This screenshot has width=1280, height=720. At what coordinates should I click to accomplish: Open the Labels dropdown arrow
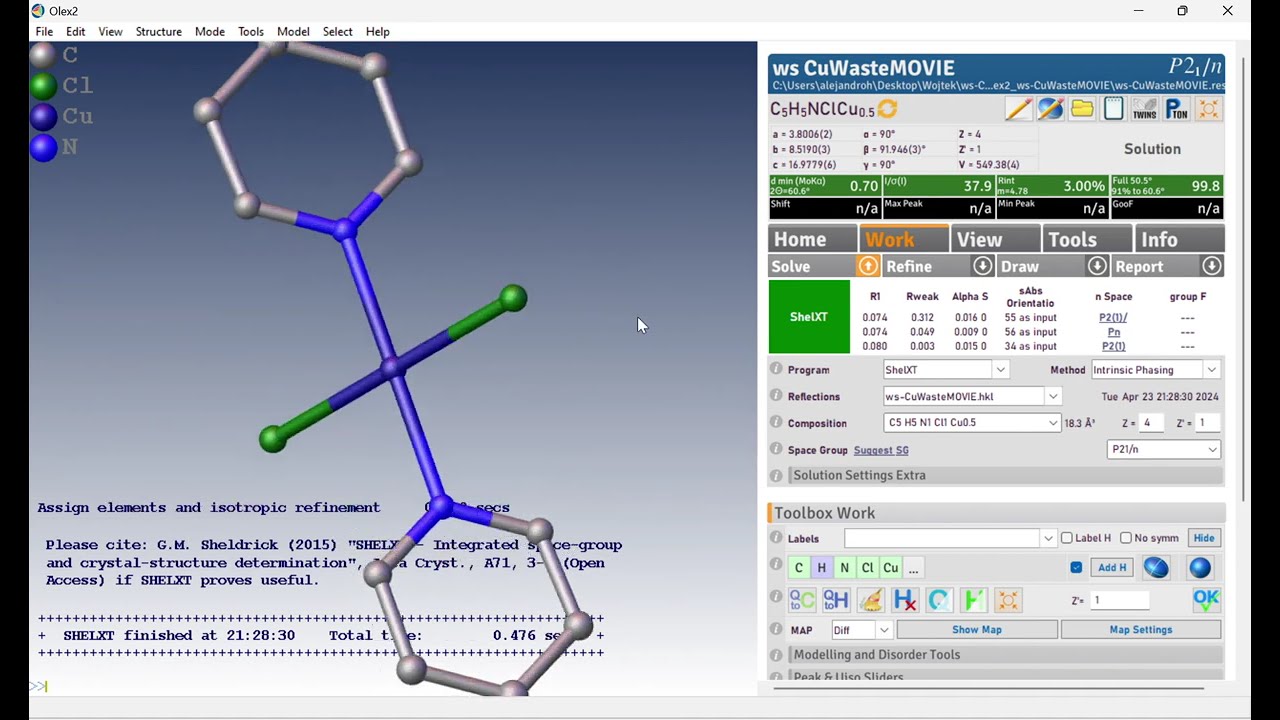[x=1048, y=538]
